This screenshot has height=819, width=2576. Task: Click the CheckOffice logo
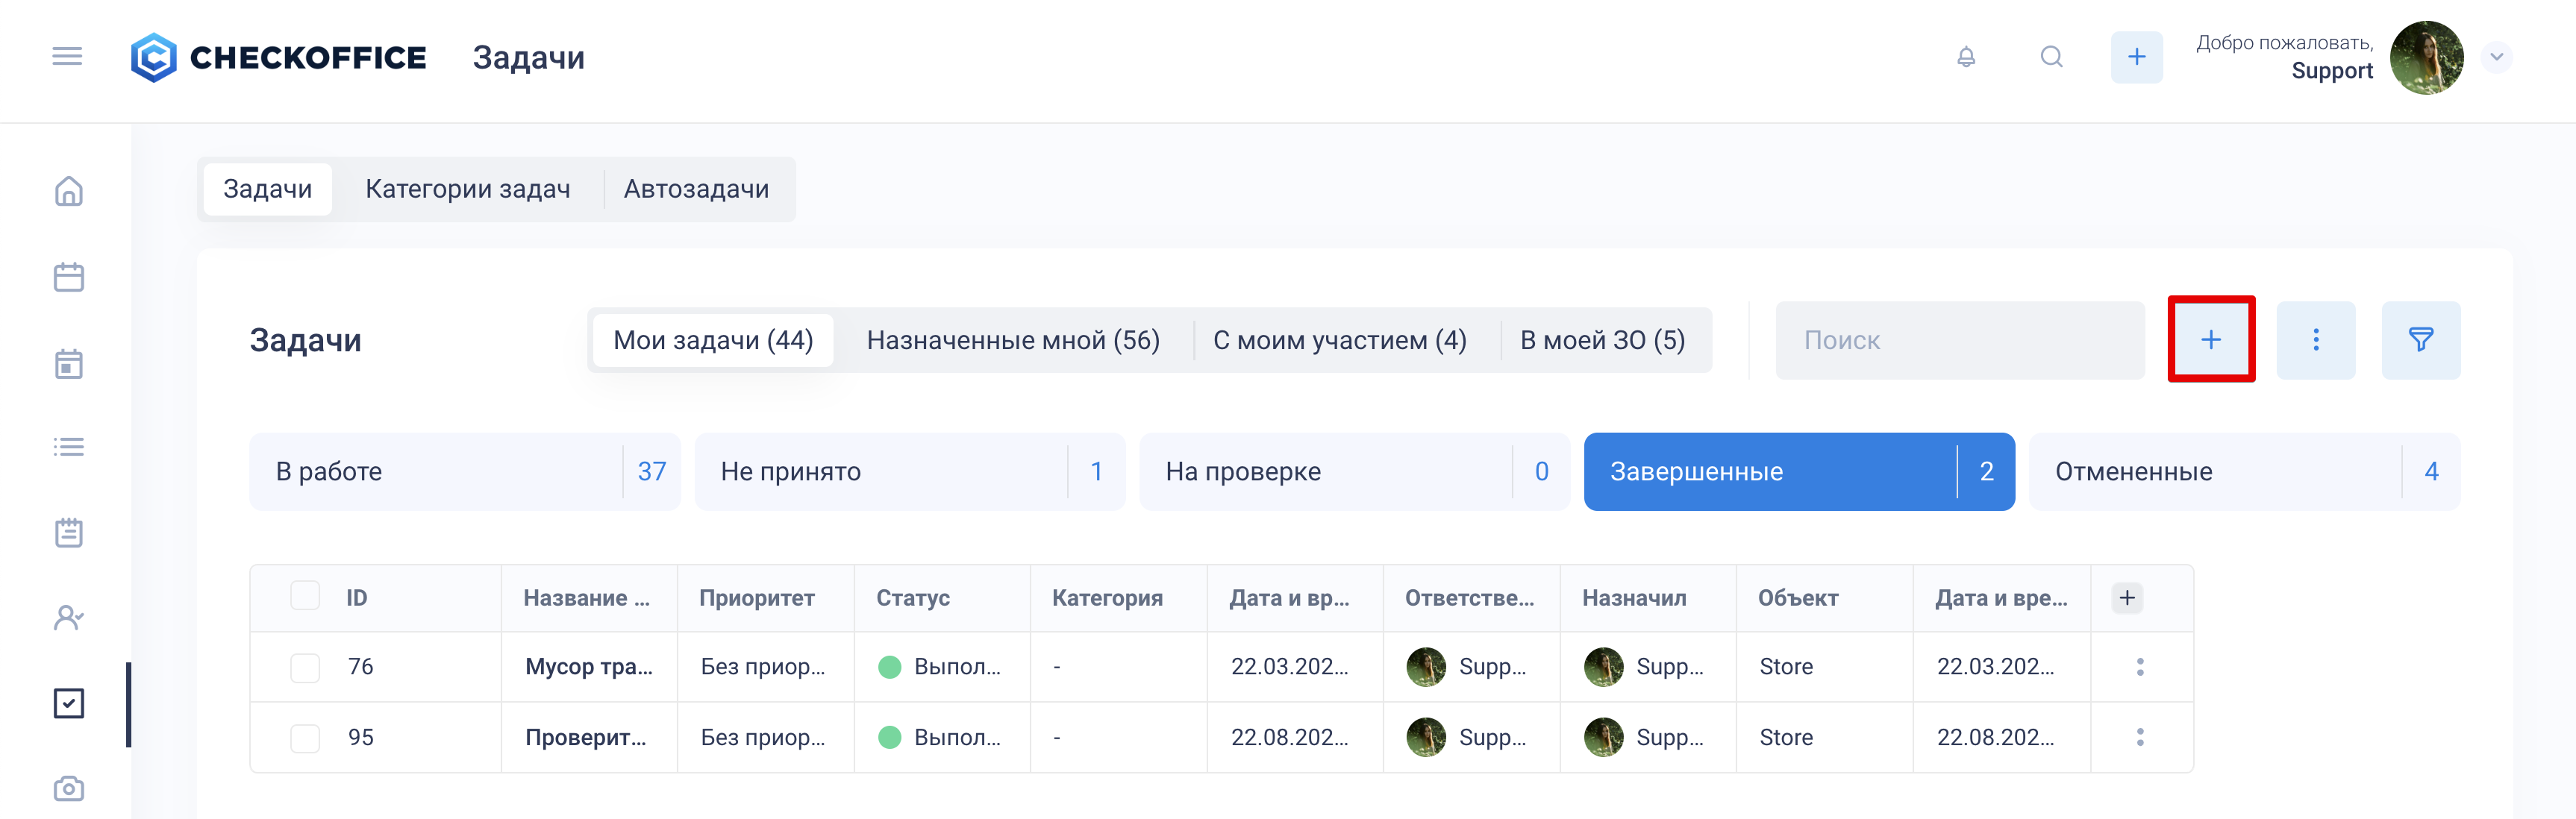tap(278, 57)
